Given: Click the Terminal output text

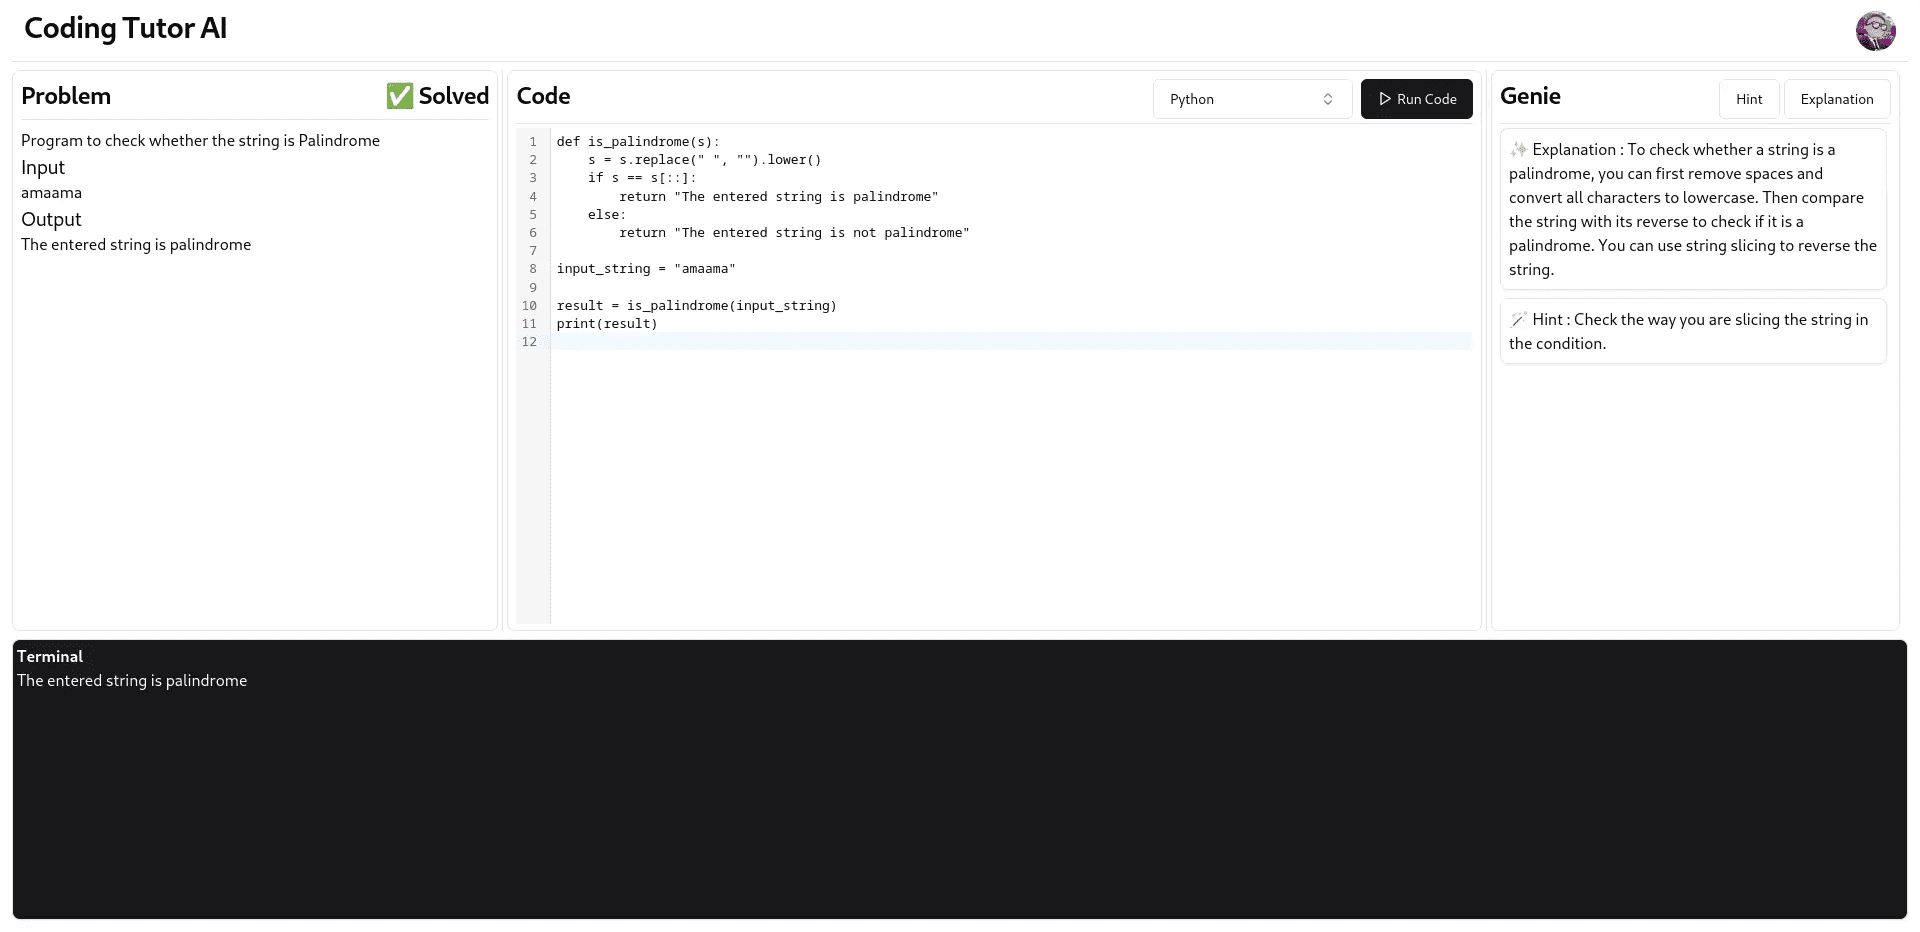Looking at the screenshot, I should coord(132,681).
